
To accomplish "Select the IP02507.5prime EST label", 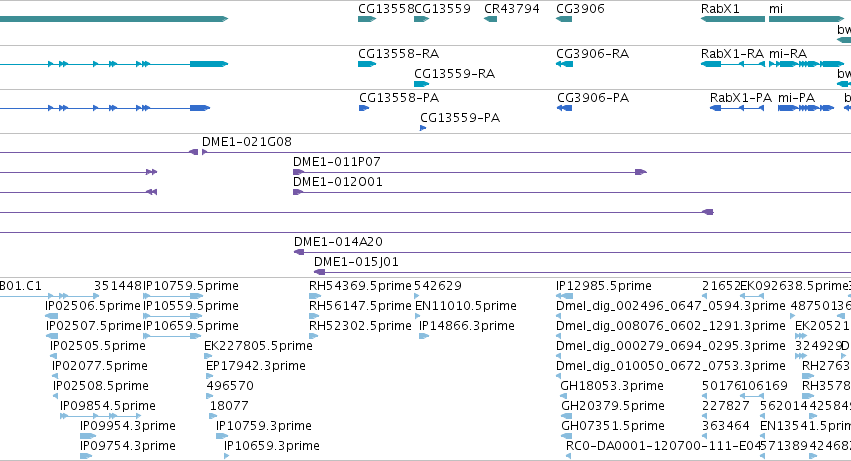I will pyautogui.click(x=94, y=326).
